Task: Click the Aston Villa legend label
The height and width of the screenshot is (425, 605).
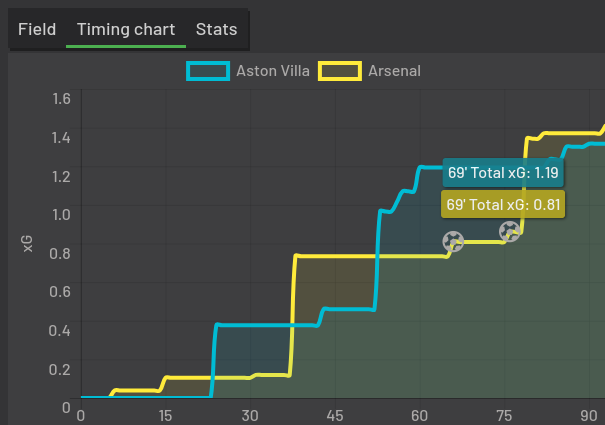Action: [x=272, y=71]
